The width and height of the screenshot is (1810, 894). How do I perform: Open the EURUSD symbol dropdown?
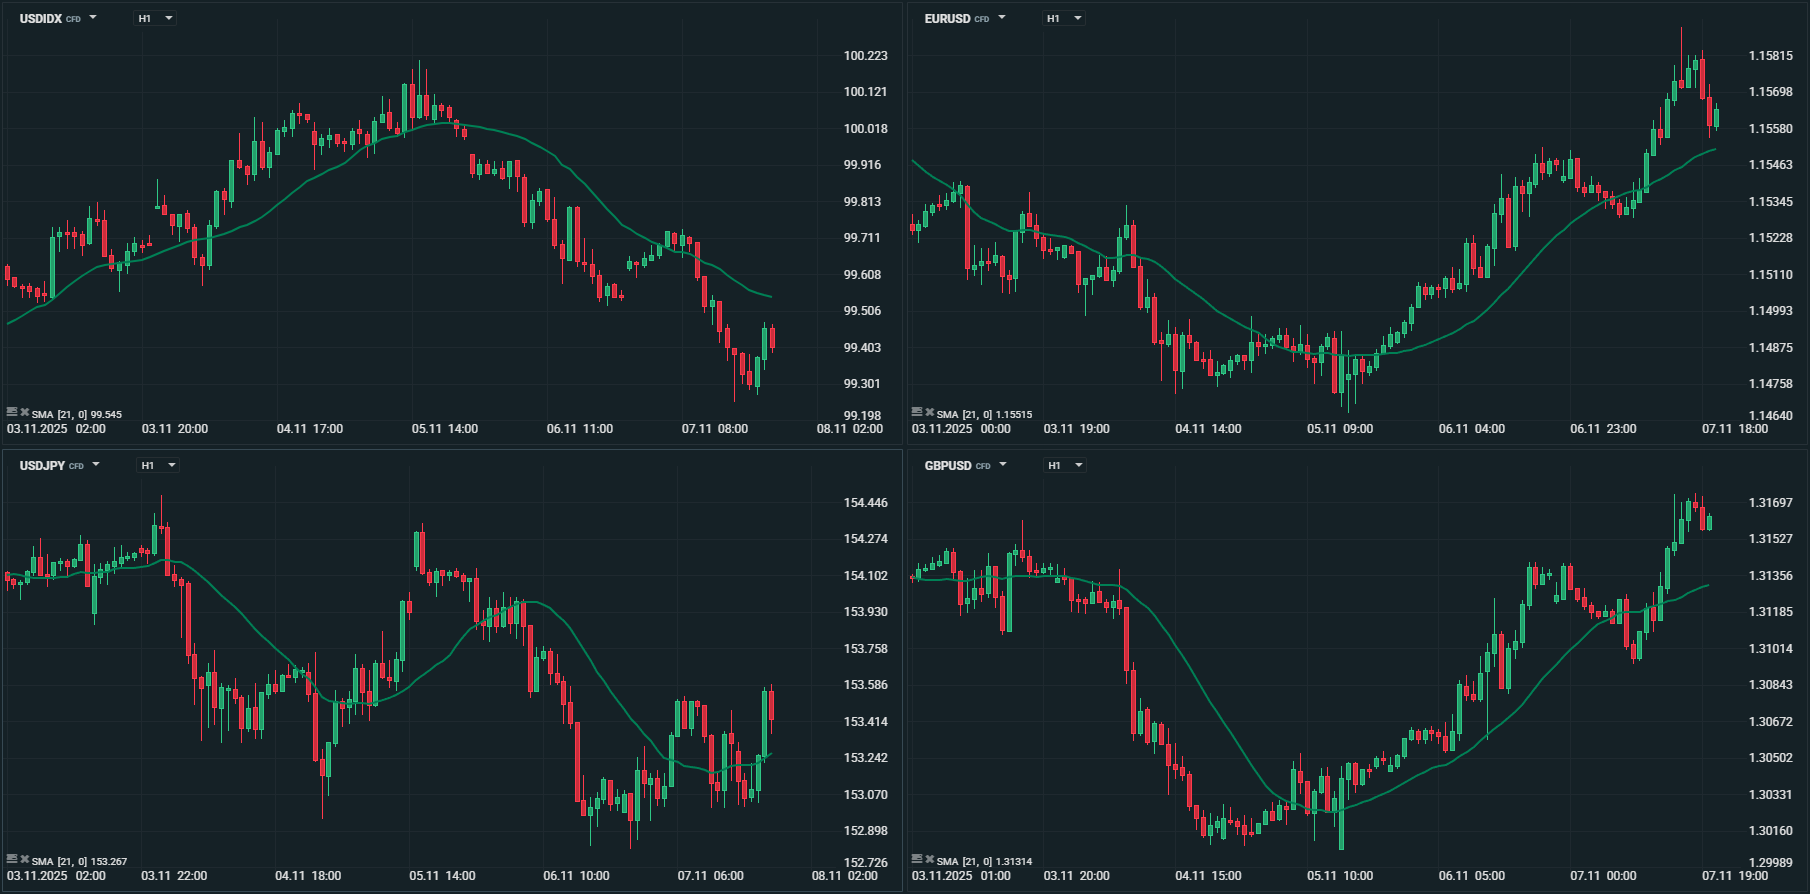[x=1002, y=18]
